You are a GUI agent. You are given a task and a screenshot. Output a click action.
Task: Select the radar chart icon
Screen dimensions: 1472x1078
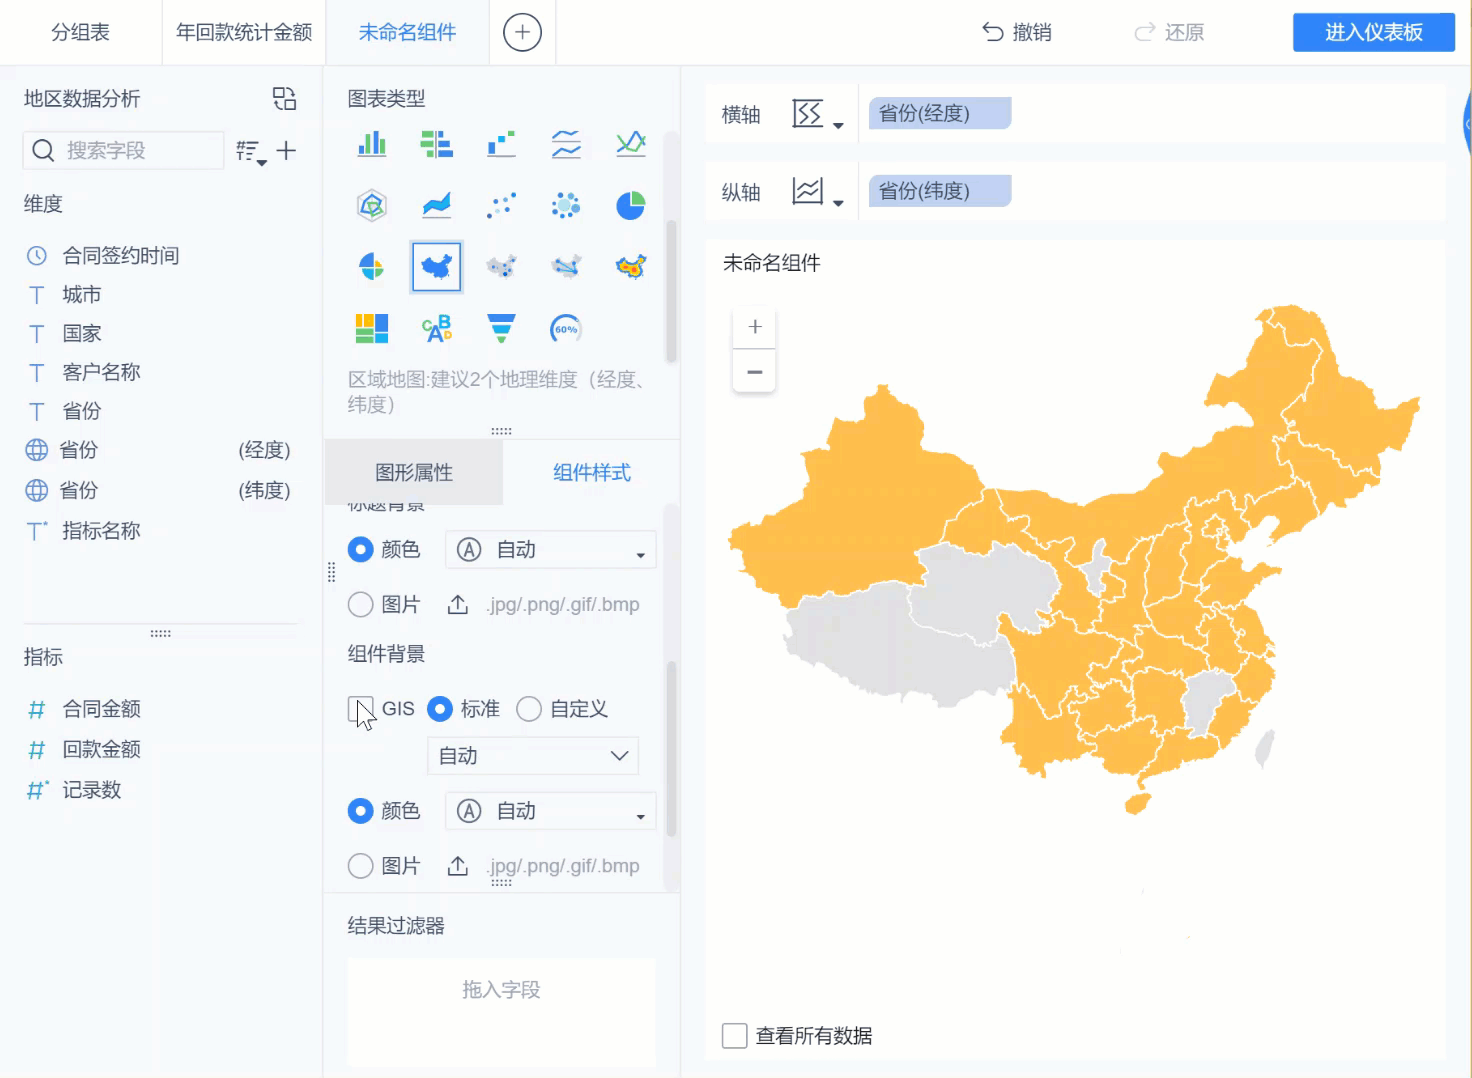coord(372,205)
